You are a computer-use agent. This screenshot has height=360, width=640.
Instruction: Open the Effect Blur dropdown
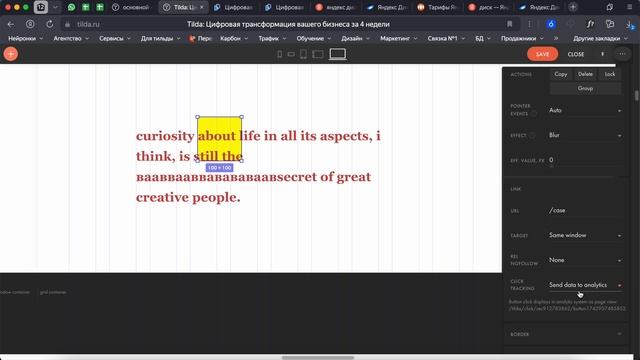tap(585, 135)
